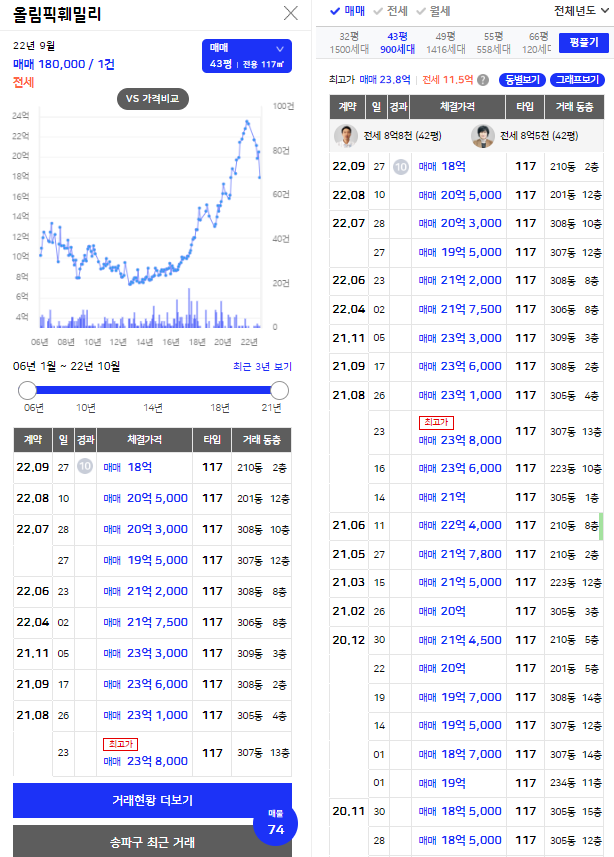Click 매매 21억 7,800 in the 21.05 row
This screenshot has height=857, width=614.
(460, 554)
